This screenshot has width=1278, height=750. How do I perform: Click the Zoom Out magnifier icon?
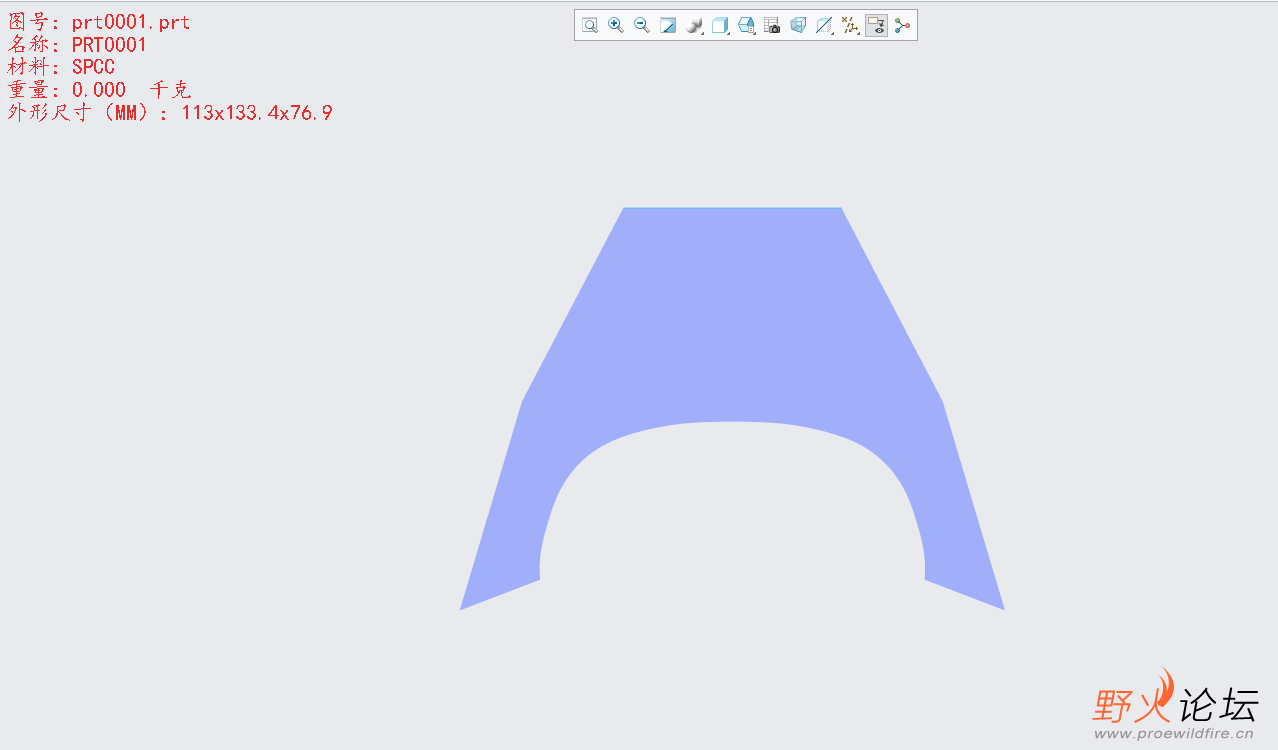pyautogui.click(x=642, y=26)
